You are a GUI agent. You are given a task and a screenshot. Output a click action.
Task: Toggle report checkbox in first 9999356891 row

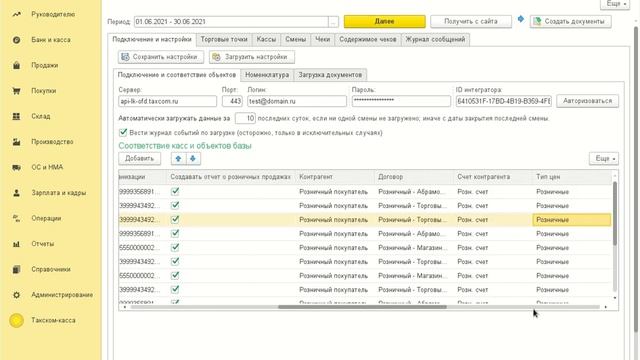(x=175, y=191)
